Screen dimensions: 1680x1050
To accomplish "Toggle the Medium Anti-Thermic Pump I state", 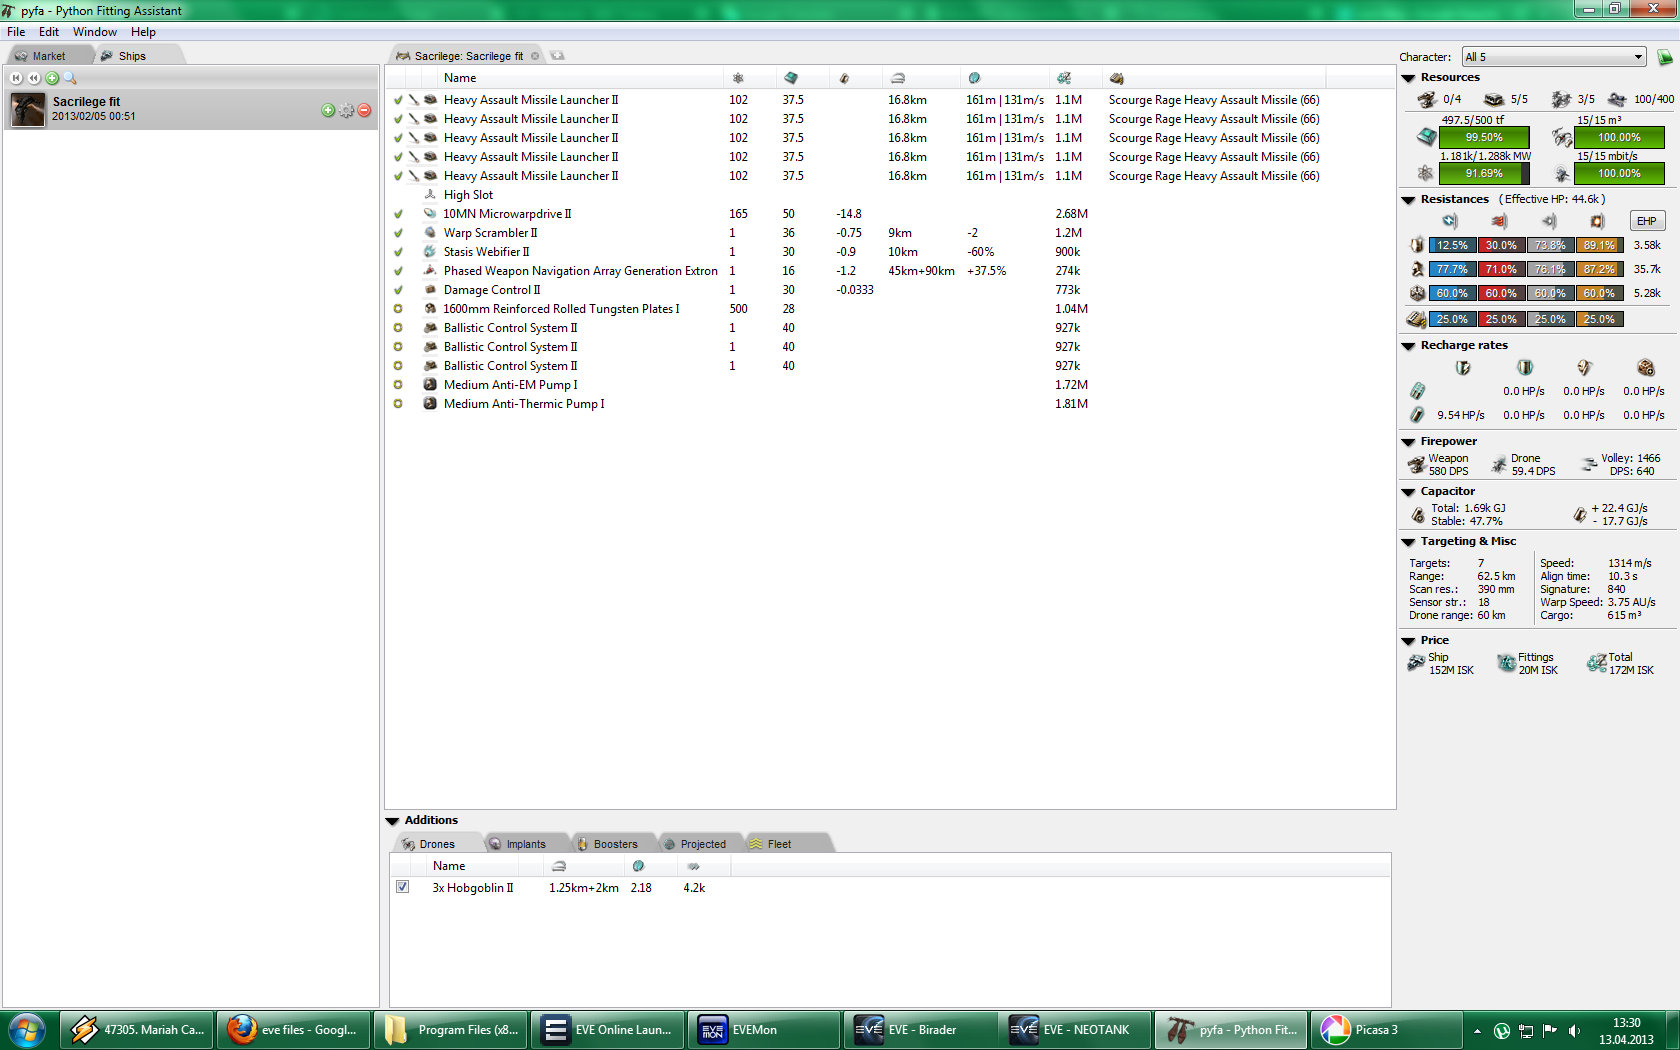I will click(x=398, y=404).
